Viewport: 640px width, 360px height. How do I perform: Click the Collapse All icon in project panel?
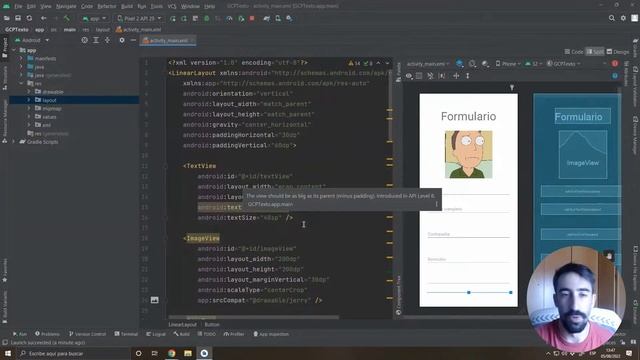point(107,40)
